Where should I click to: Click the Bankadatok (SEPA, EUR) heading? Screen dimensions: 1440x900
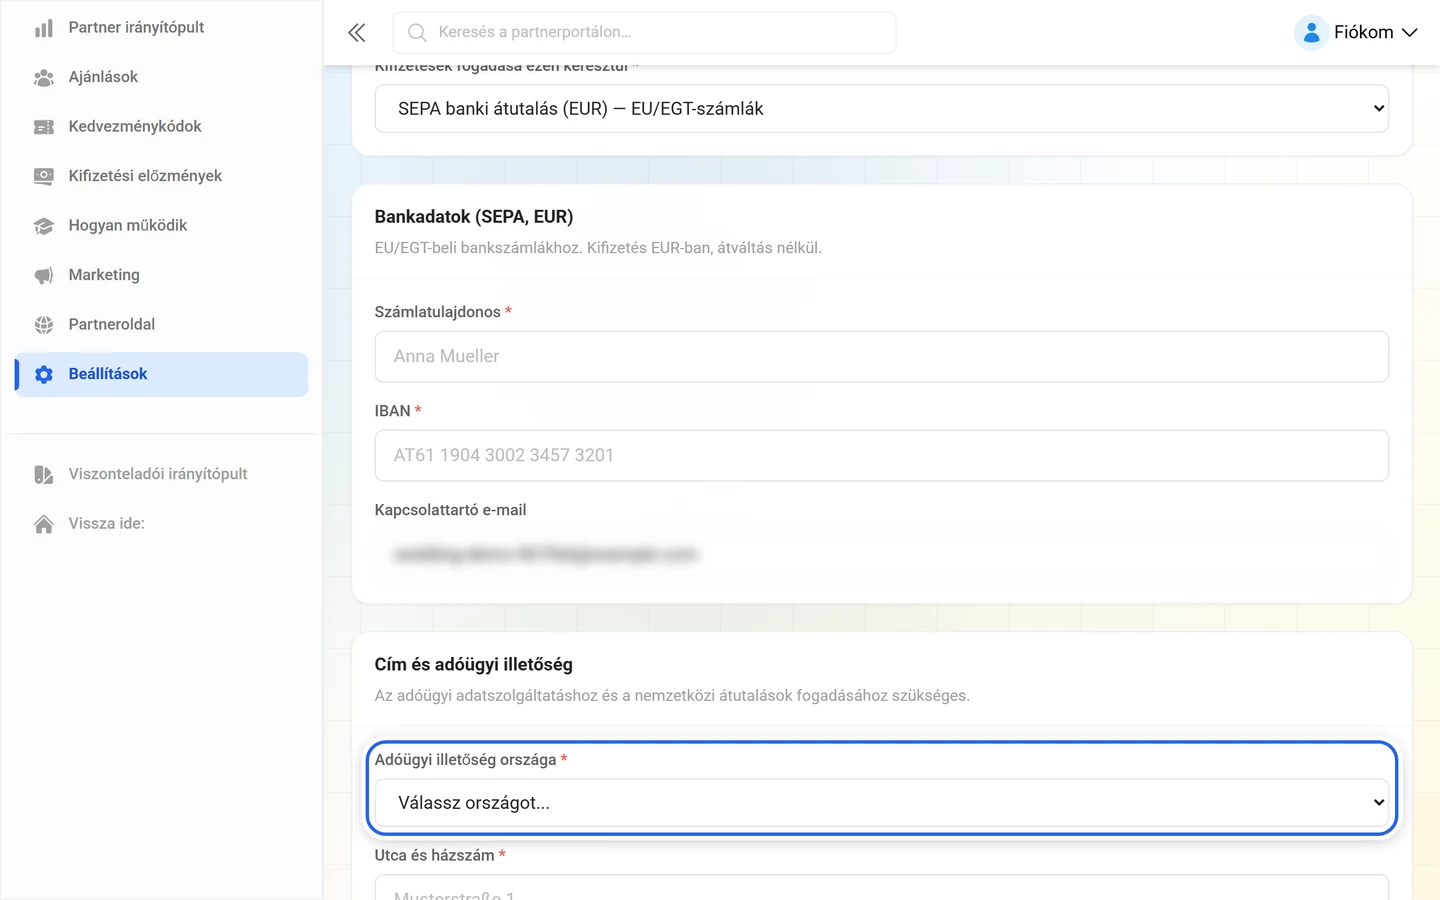point(474,217)
